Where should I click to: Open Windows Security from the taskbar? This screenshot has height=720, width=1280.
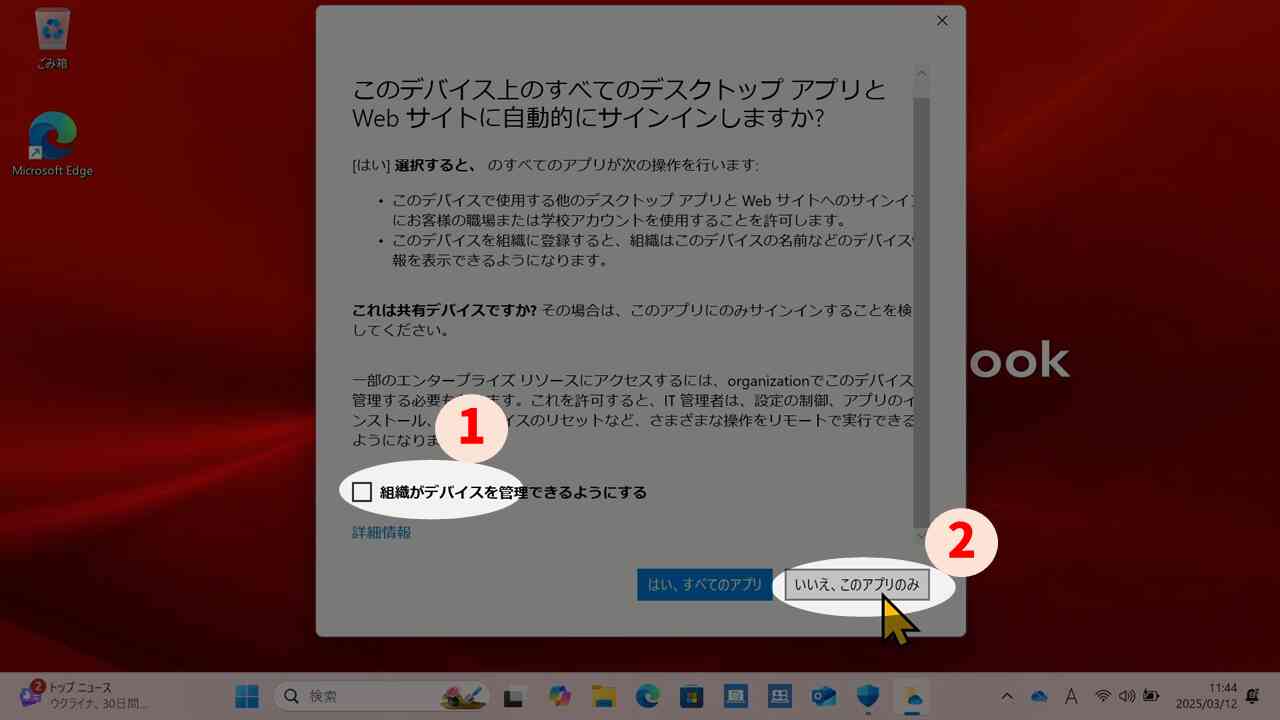(866, 695)
